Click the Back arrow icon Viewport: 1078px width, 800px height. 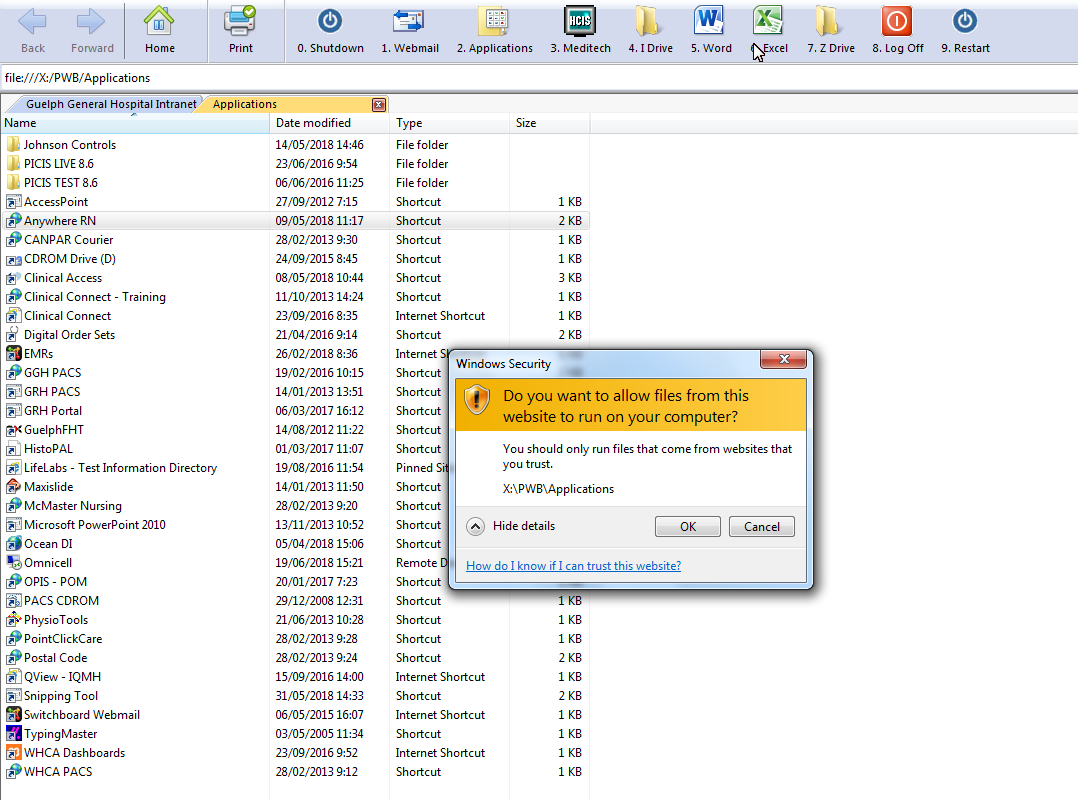tap(32, 21)
